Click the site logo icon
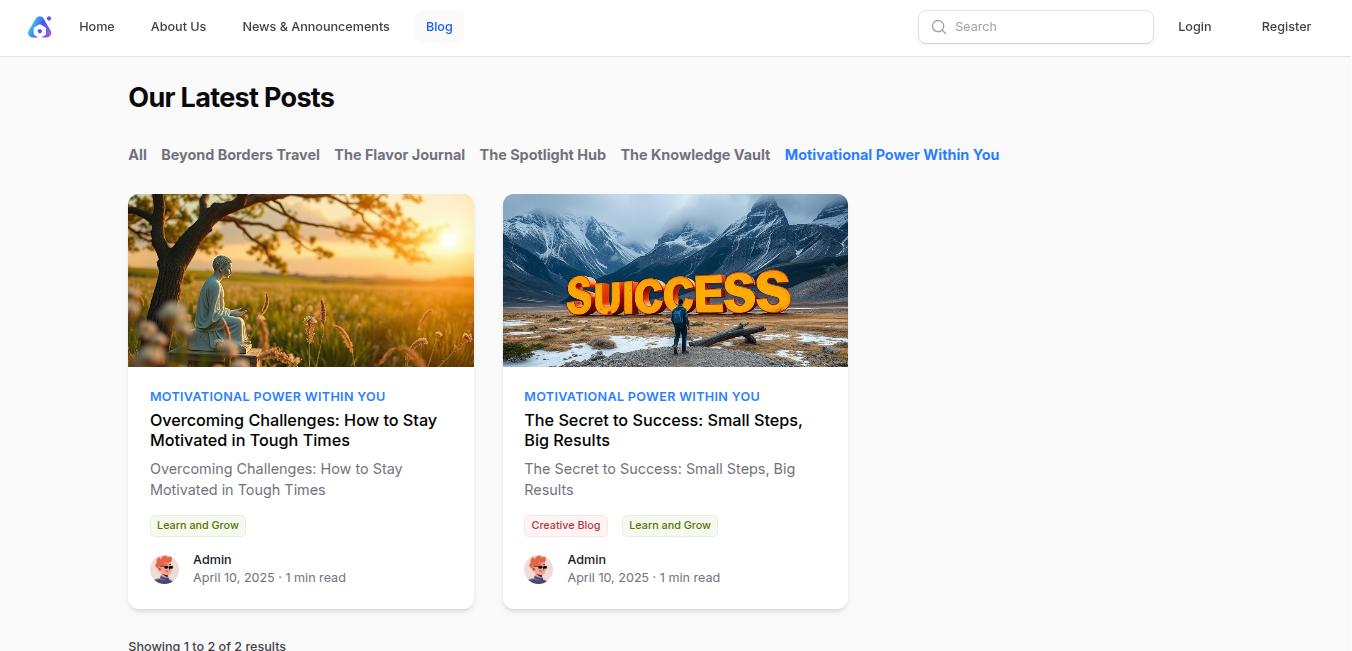This screenshot has width=1352, height=651. [x=39, y=27]
